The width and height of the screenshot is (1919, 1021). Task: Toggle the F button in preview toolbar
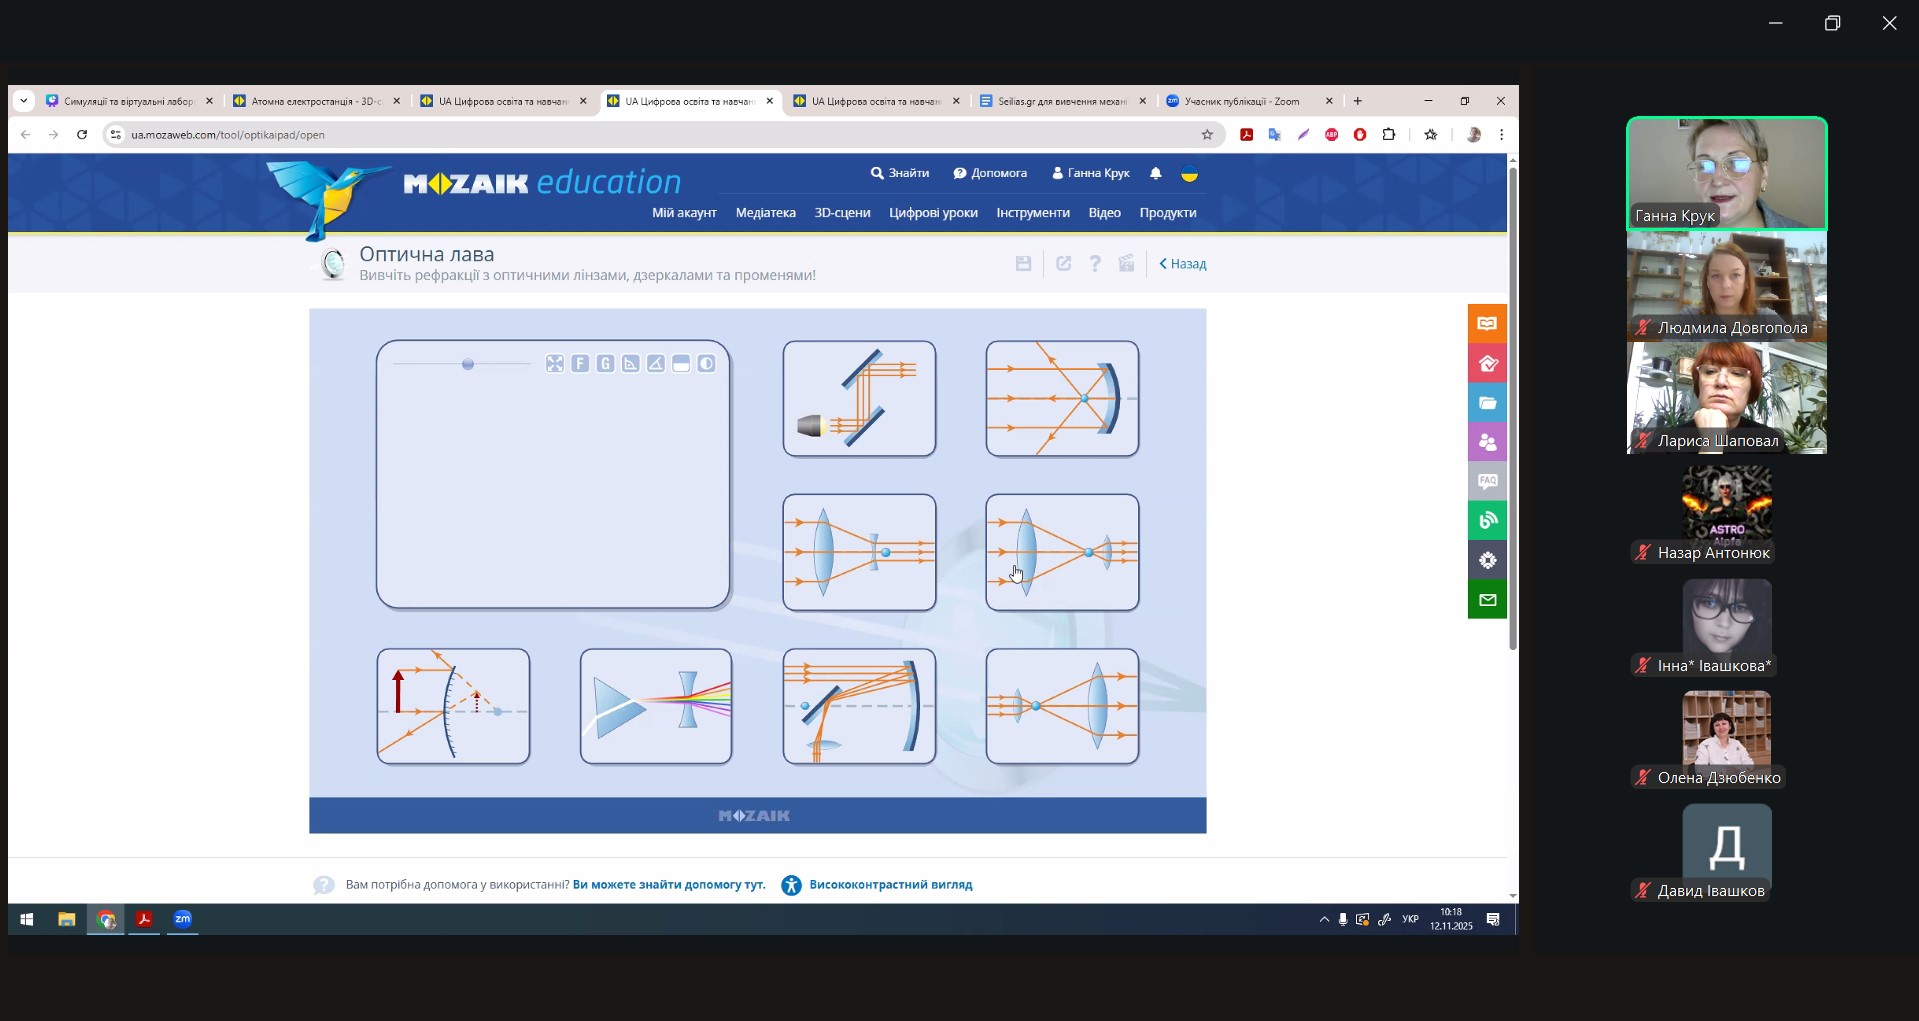(x=580, y=364)
